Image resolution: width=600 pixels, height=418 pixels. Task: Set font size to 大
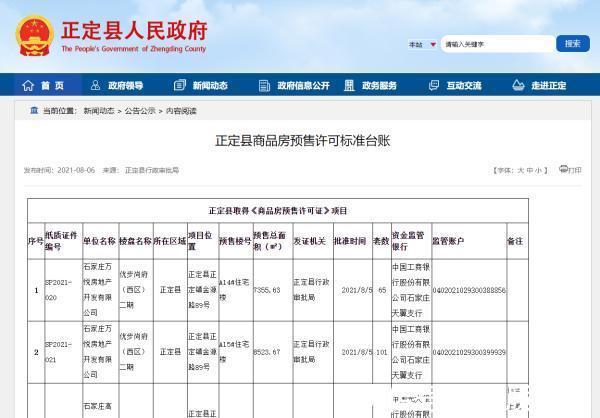[x=520, y=170]
